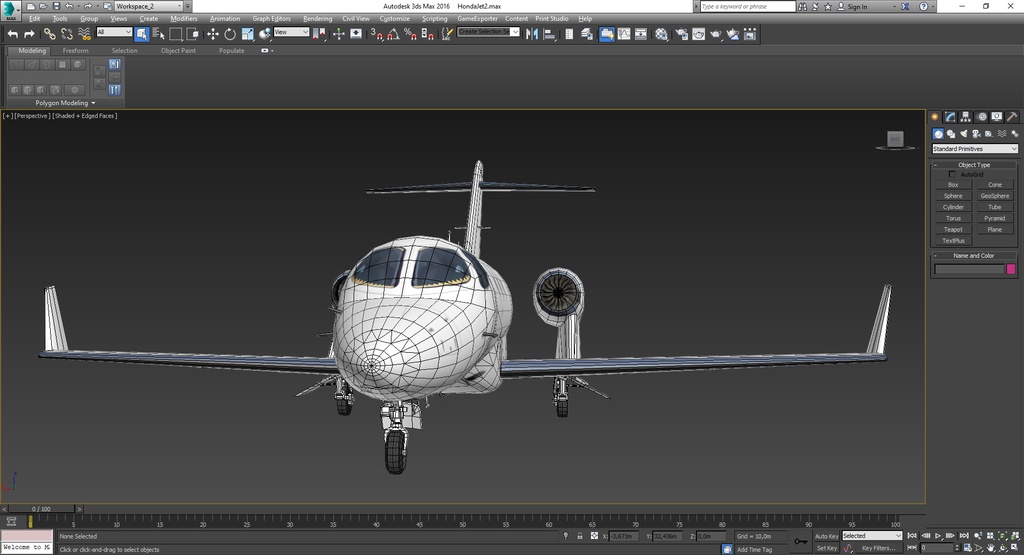1024x555 pixels.
Task: Click the Mirror tool icon
Action: pyautogui.click(x=532, y=34)
